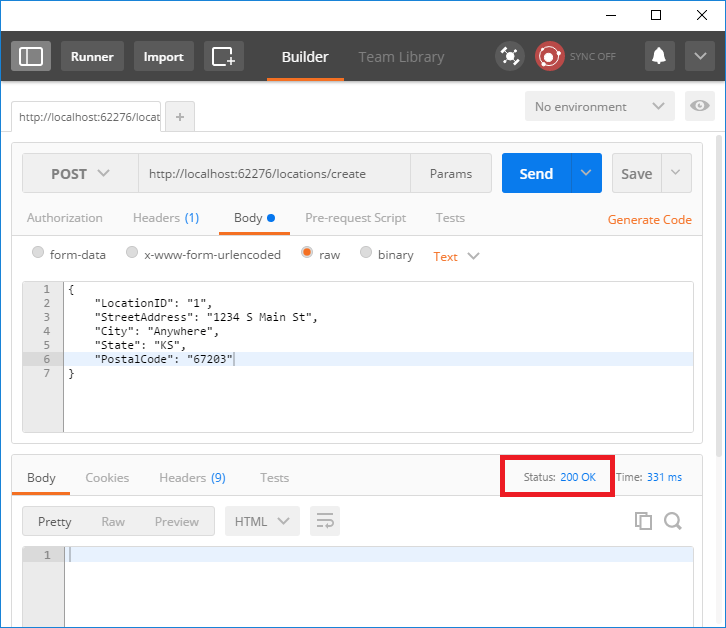Open the No environment dropdown
726x628 pixels.
tap(600, 106)
